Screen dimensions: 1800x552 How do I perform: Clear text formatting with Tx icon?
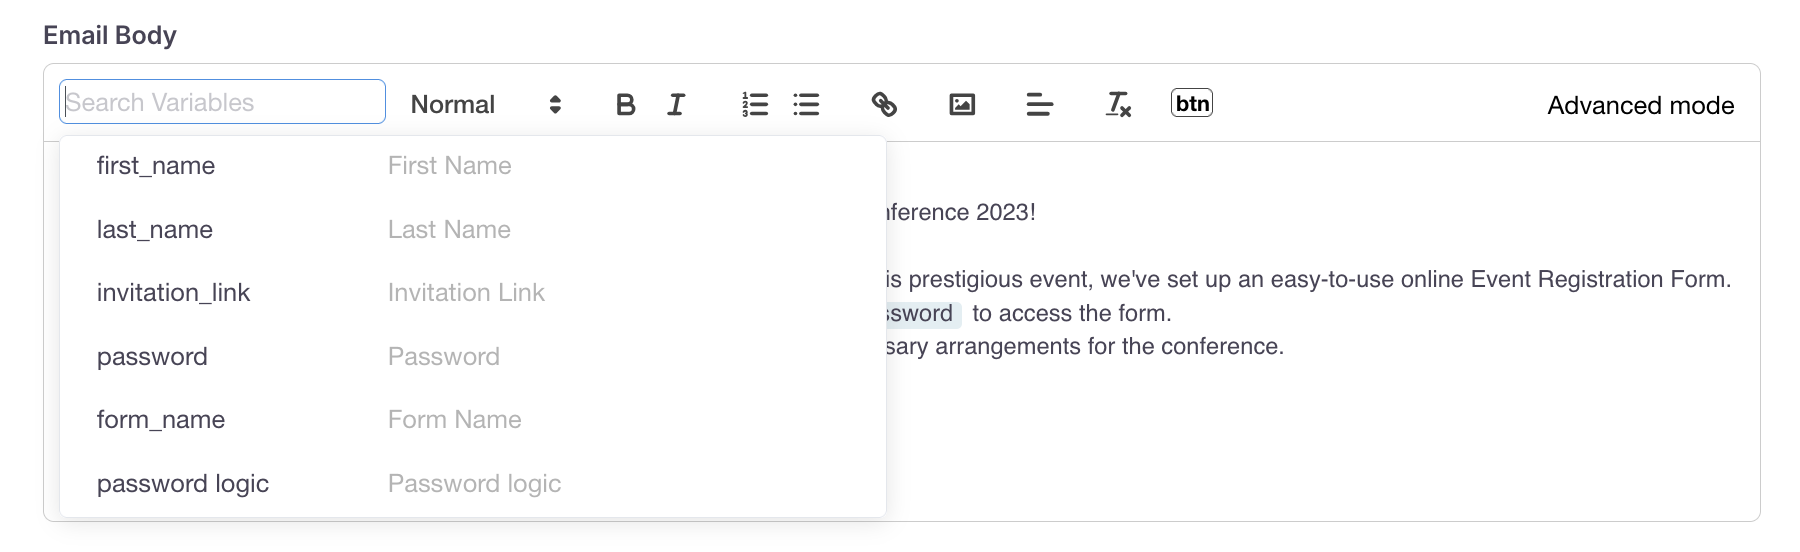[x=1118, y=104]
